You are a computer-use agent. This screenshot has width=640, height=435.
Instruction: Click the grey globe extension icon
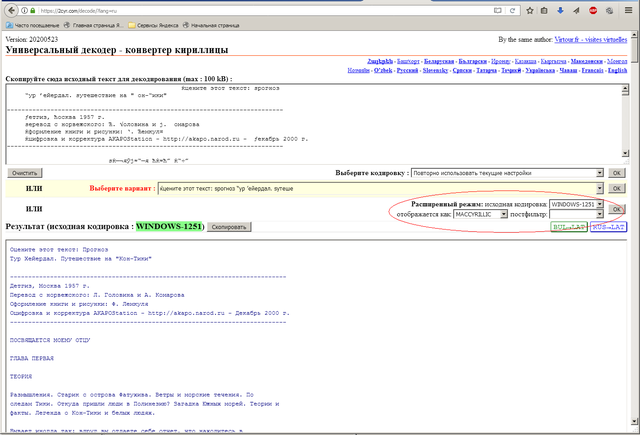click(x=609, y=11)
